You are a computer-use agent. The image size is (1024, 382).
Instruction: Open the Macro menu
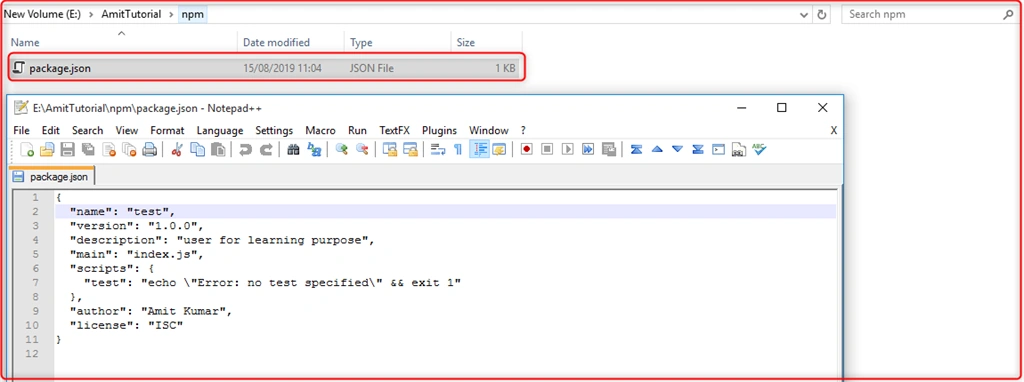320,131
